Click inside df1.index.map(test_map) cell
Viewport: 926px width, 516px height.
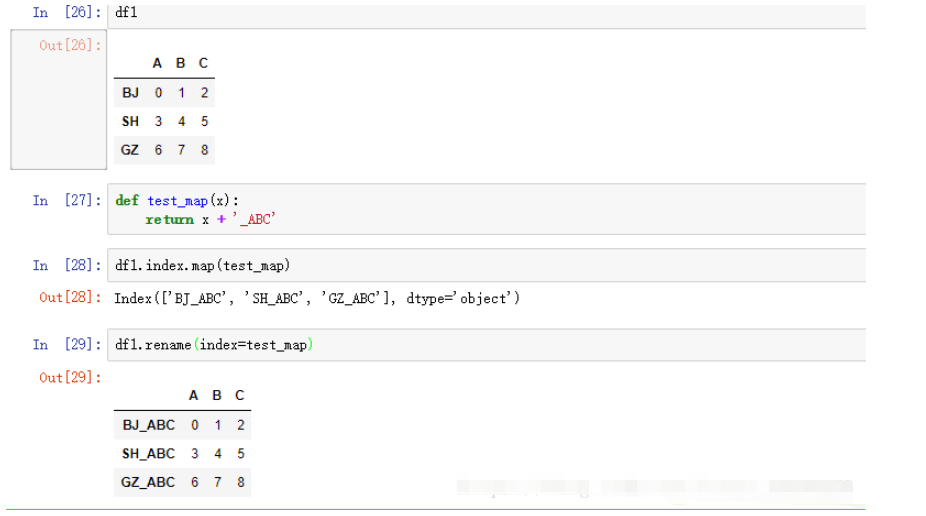(487, 265)
